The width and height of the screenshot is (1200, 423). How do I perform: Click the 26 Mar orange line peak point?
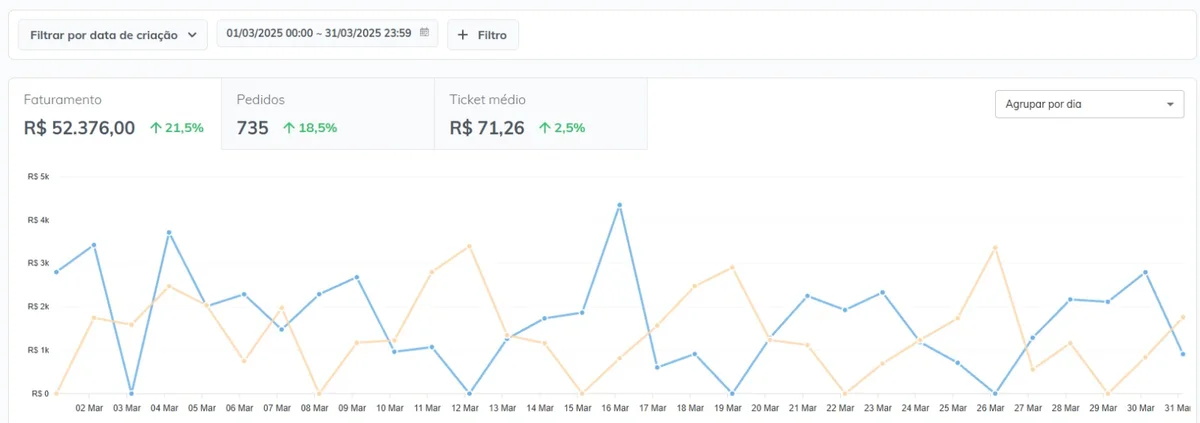pos(995,247)
